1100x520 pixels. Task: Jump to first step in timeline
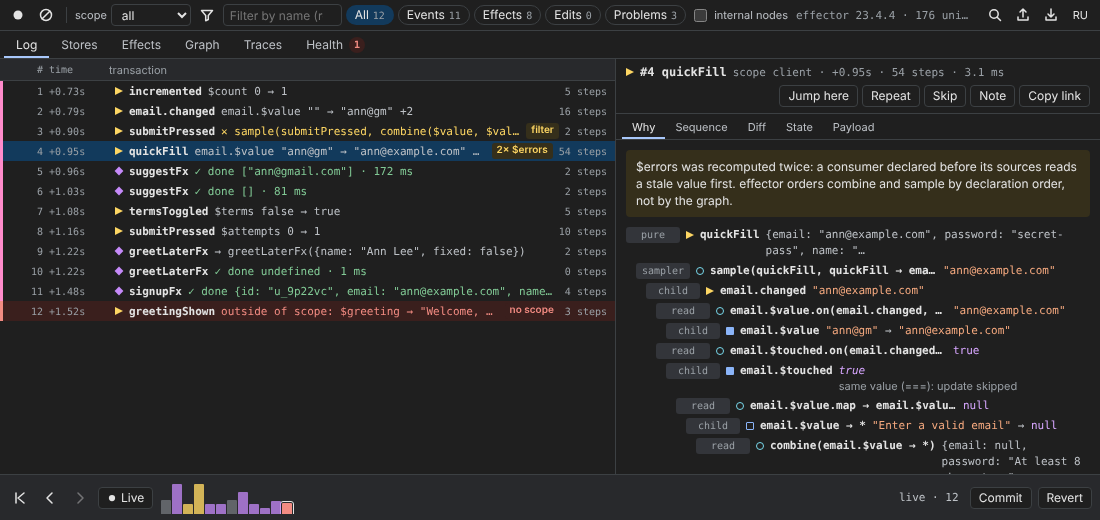[x=20, y=498]
